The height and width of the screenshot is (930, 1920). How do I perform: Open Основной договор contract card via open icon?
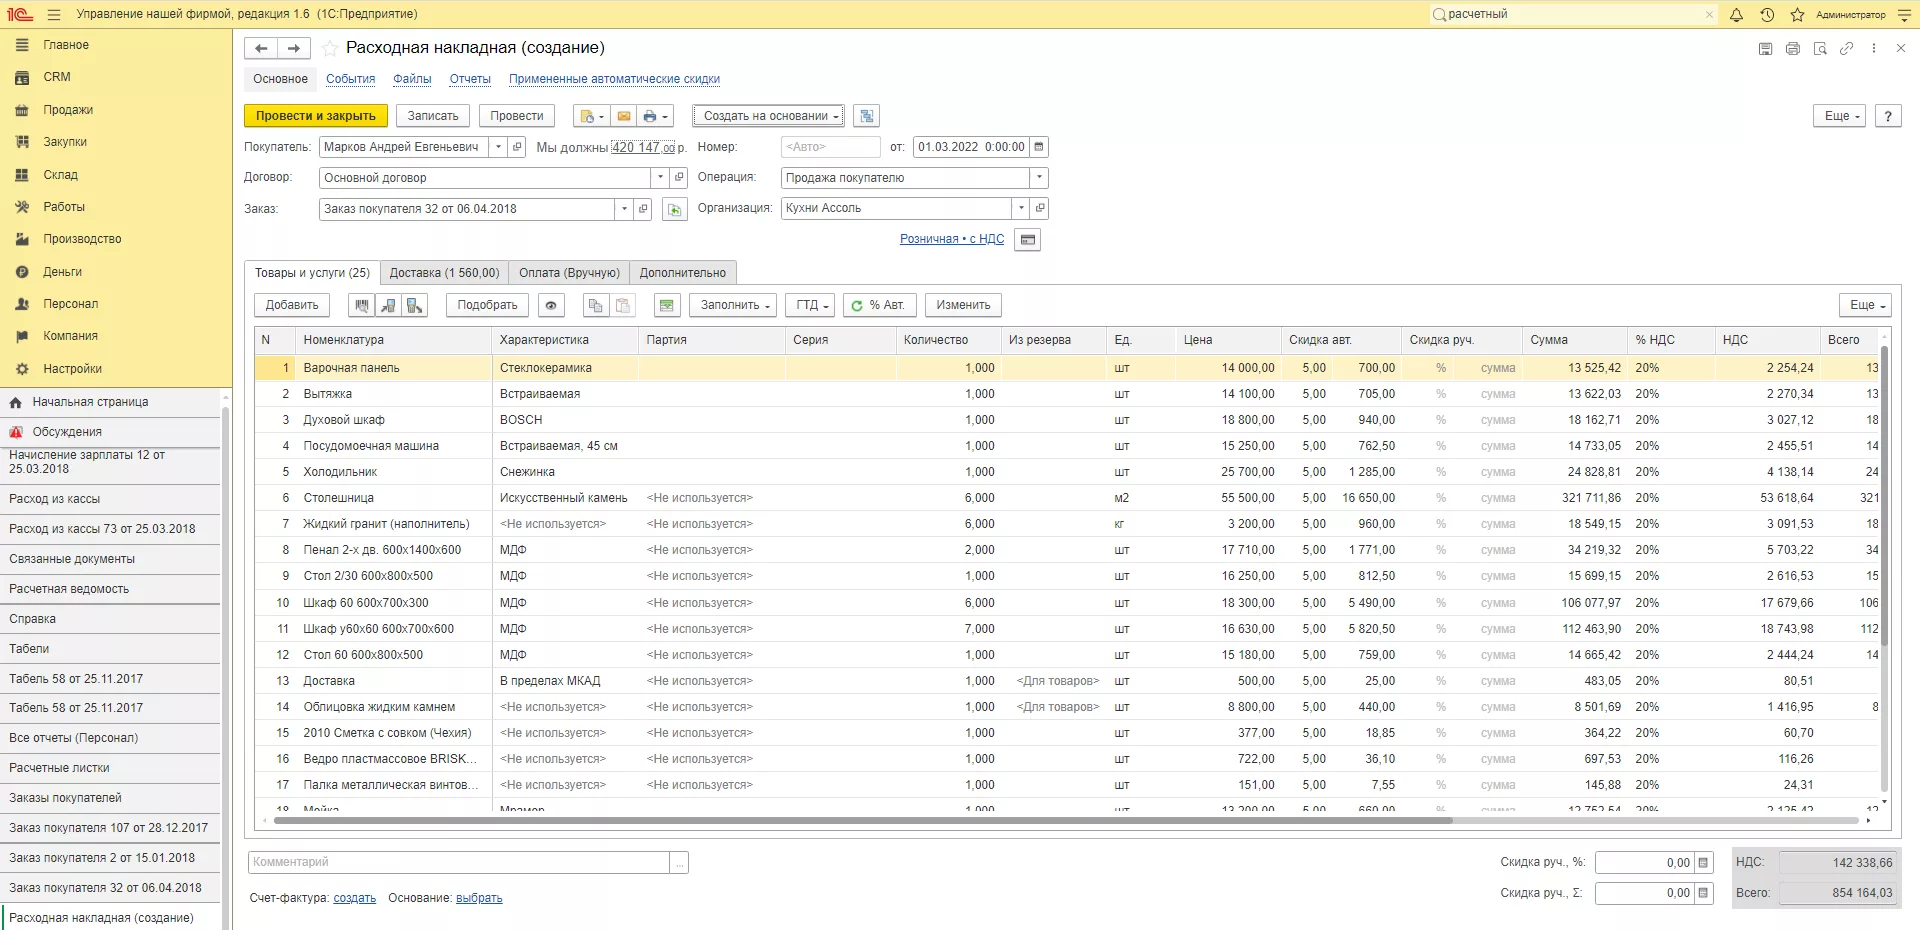[x=679, y=178]
